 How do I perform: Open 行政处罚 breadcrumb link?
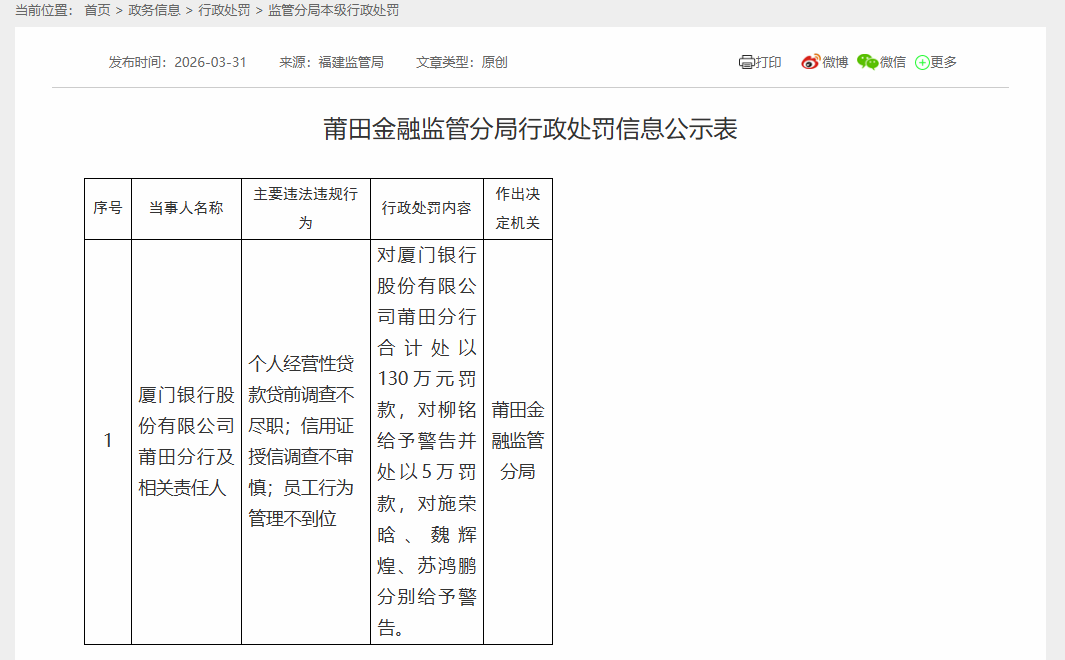pyautogui.click(x=224, y=10)
